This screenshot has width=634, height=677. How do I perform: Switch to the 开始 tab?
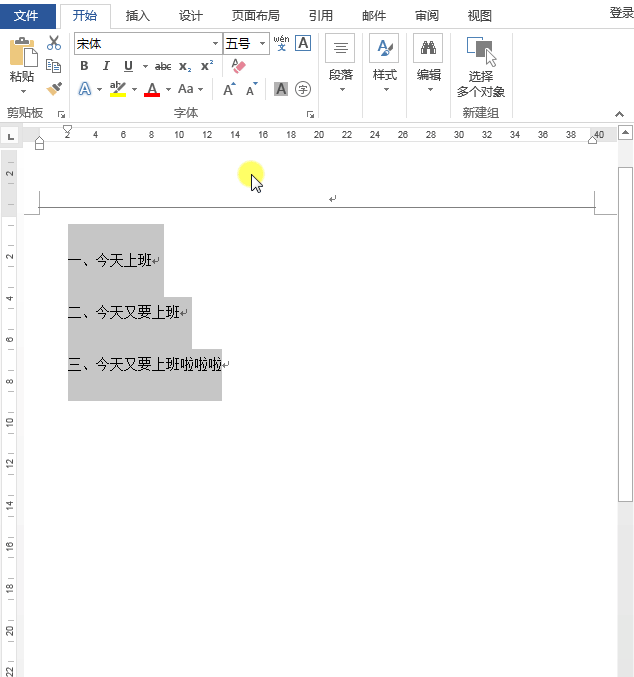85,16
